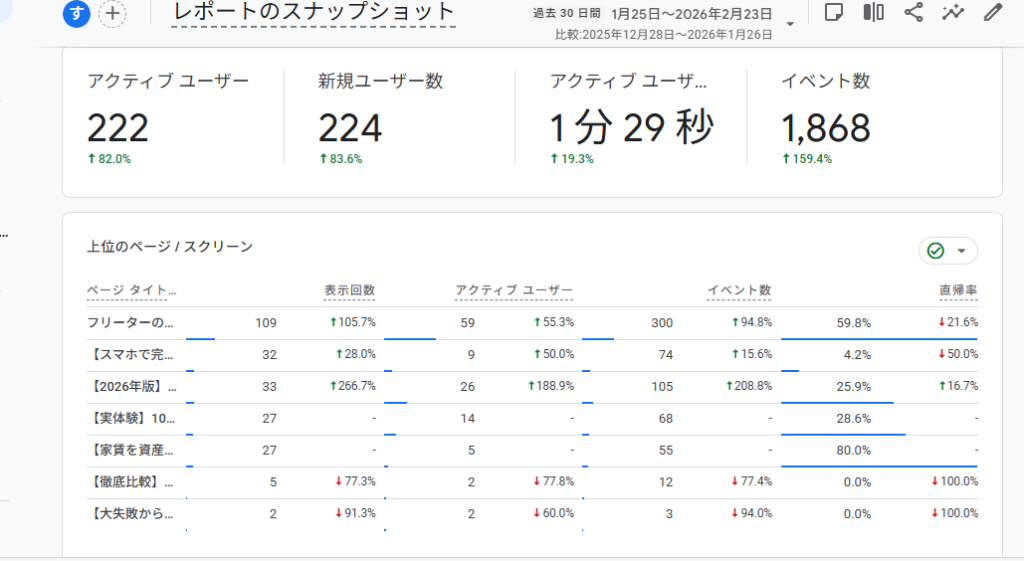
Task: Open dropdown arrow beside the green check
Action: click(x=962, y=251)
